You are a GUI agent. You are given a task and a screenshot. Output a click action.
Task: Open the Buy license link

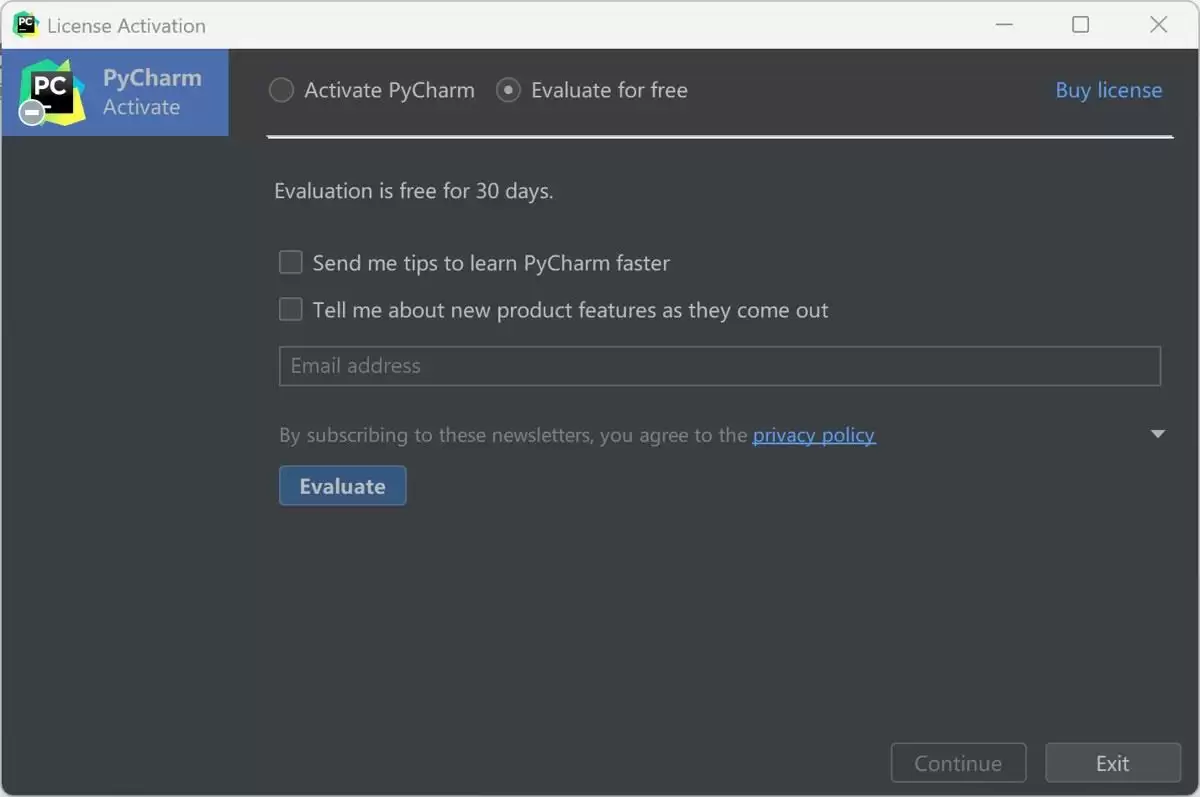(x=1109, y=90)
